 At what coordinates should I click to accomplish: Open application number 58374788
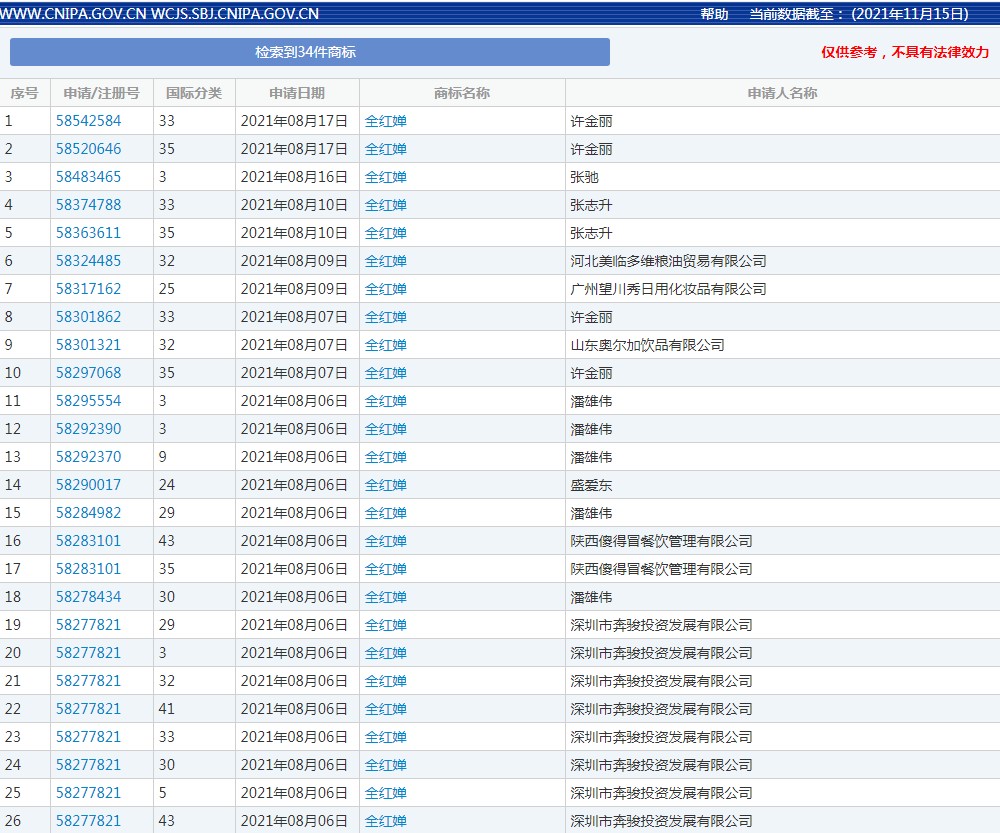click(88, 205)
